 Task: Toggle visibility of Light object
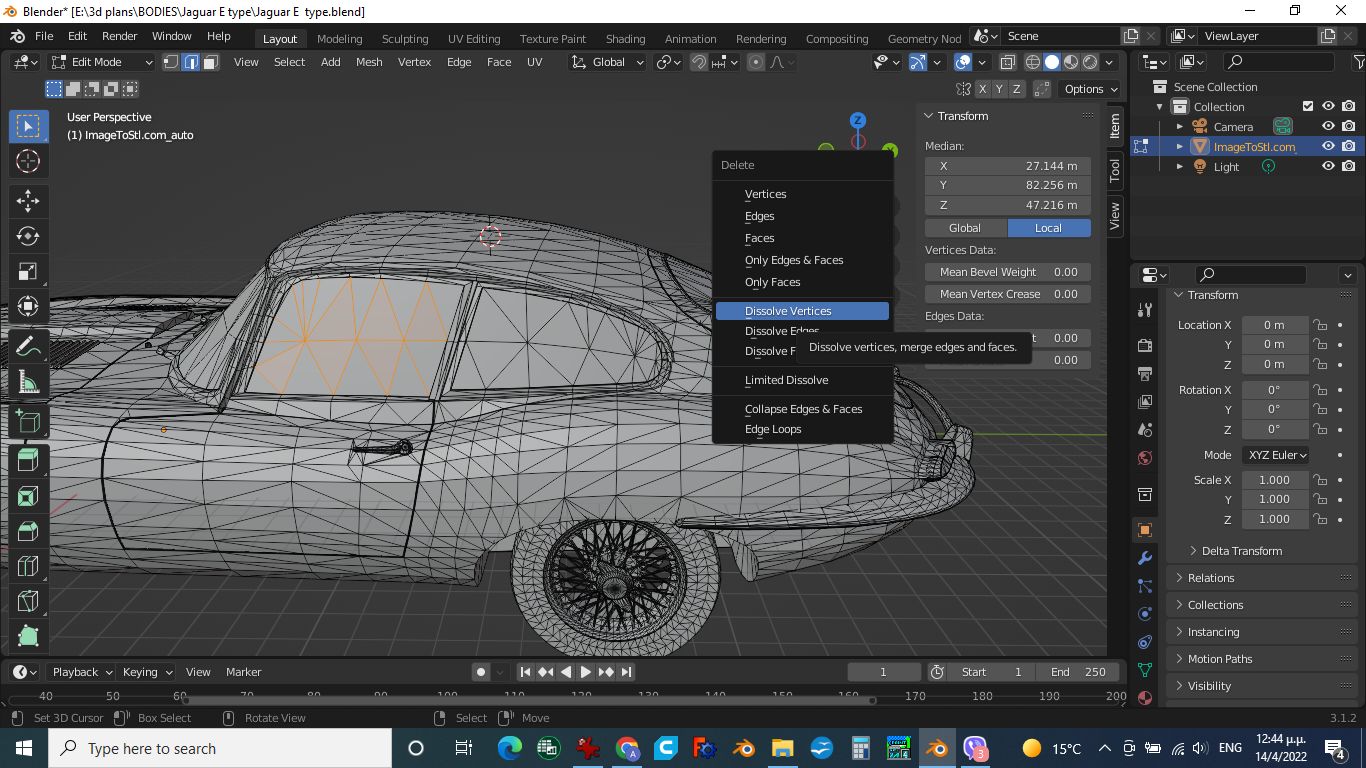[x=1328, y=167]
